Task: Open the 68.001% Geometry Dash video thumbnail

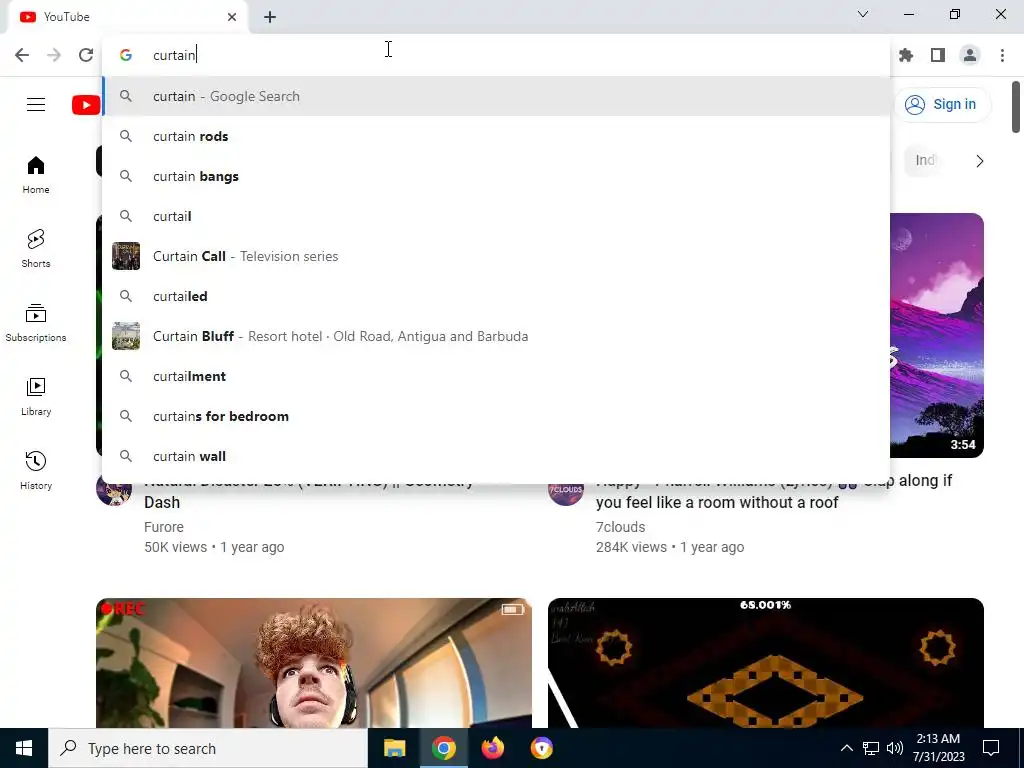Action: [x=765, y=662]
